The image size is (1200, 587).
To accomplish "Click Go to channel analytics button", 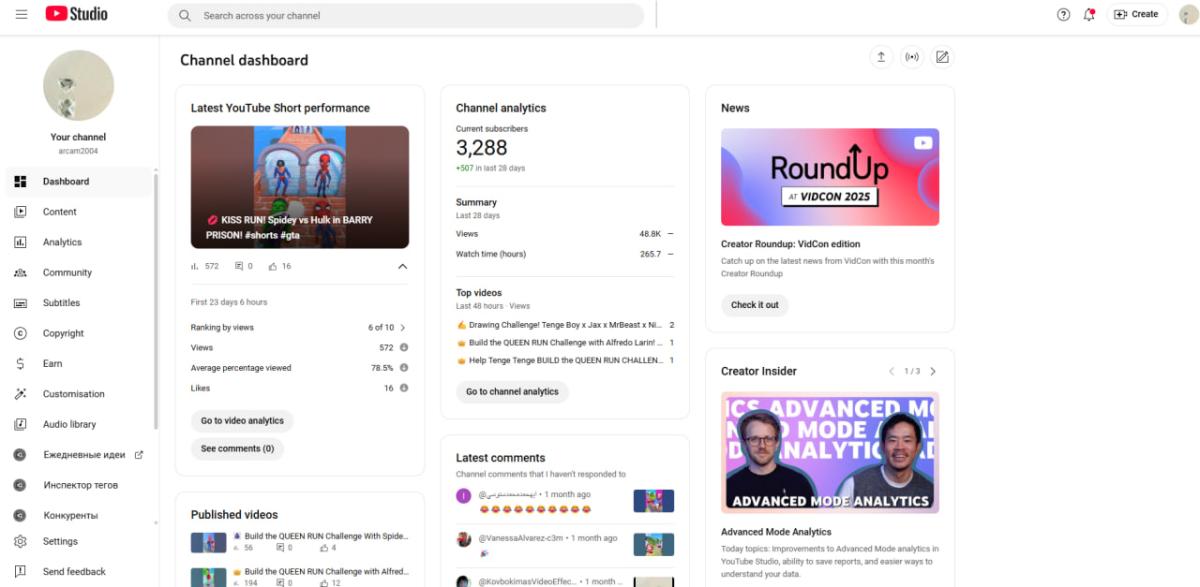I will 512,392.
